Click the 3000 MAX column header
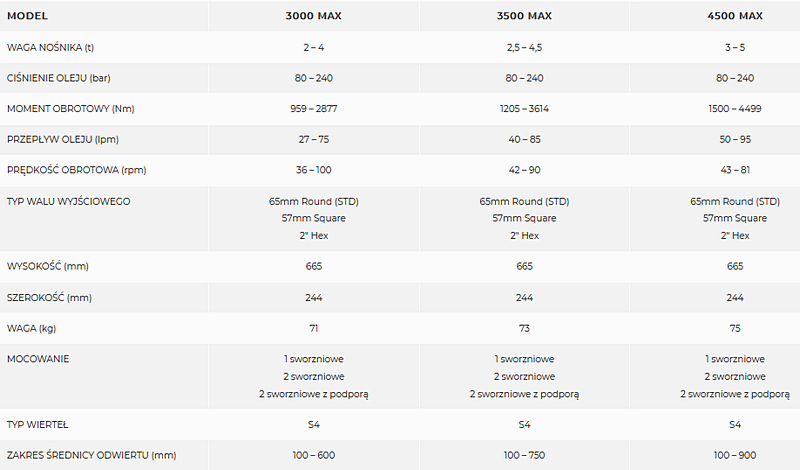 (x=314, y=17)
